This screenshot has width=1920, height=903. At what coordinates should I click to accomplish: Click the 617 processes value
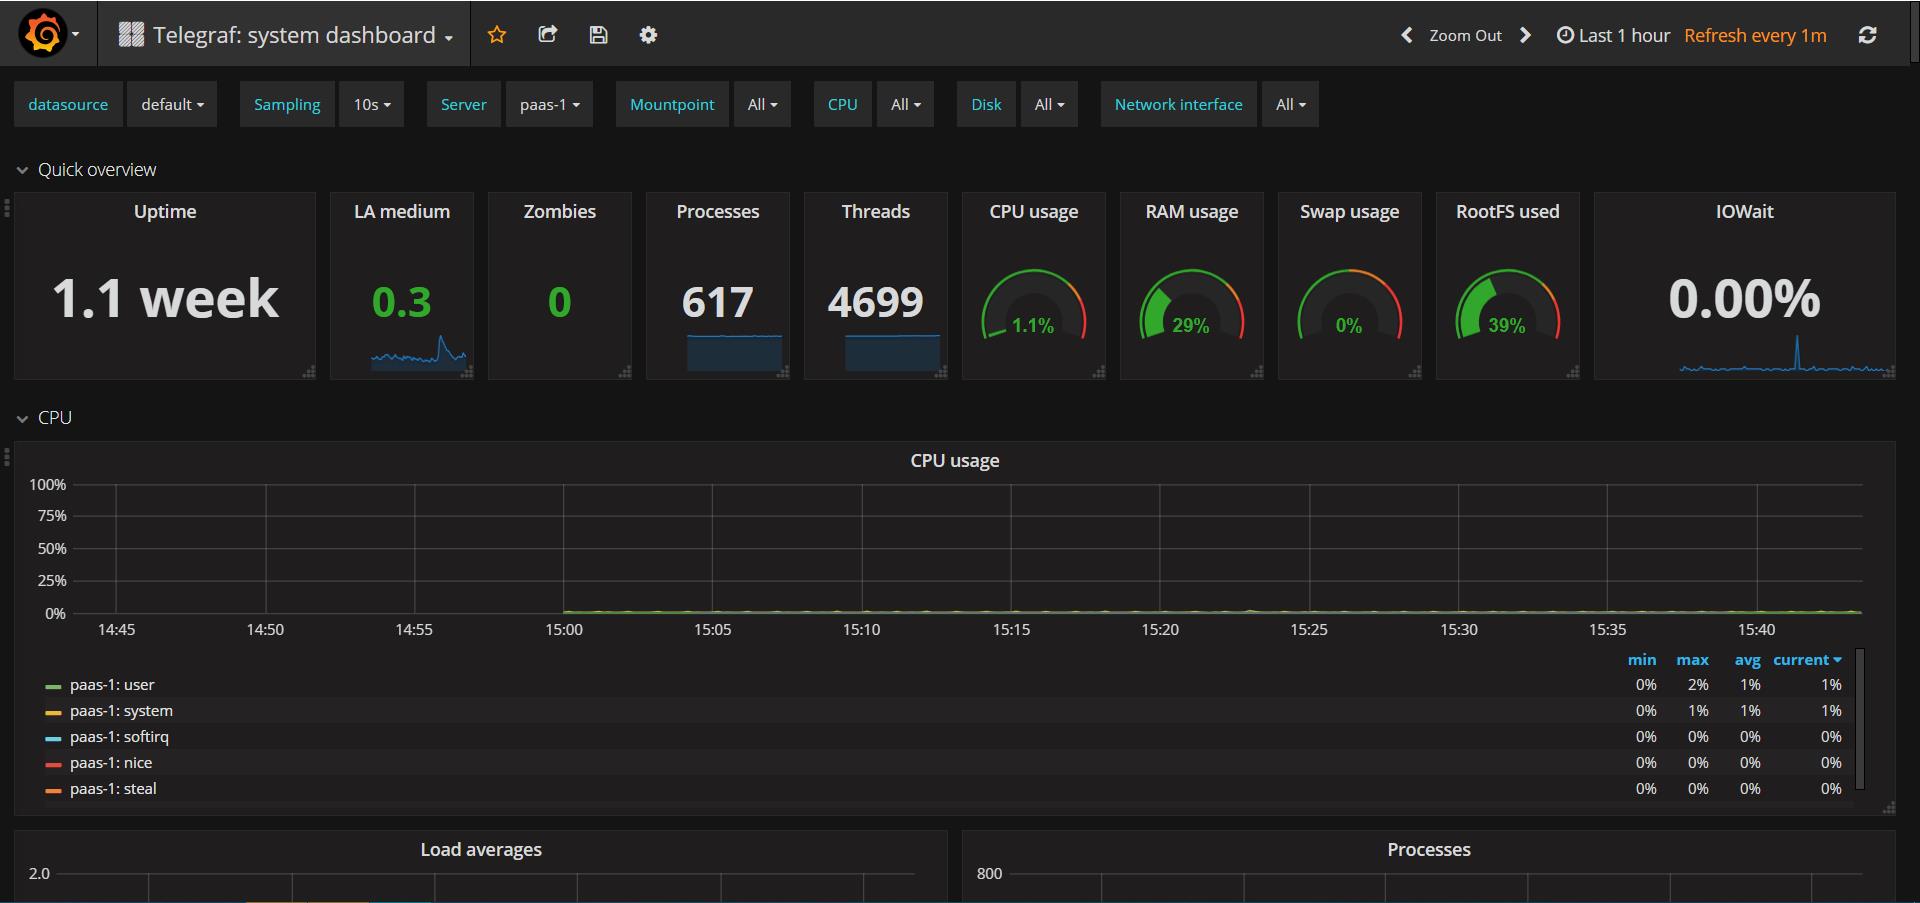(718, 302)
